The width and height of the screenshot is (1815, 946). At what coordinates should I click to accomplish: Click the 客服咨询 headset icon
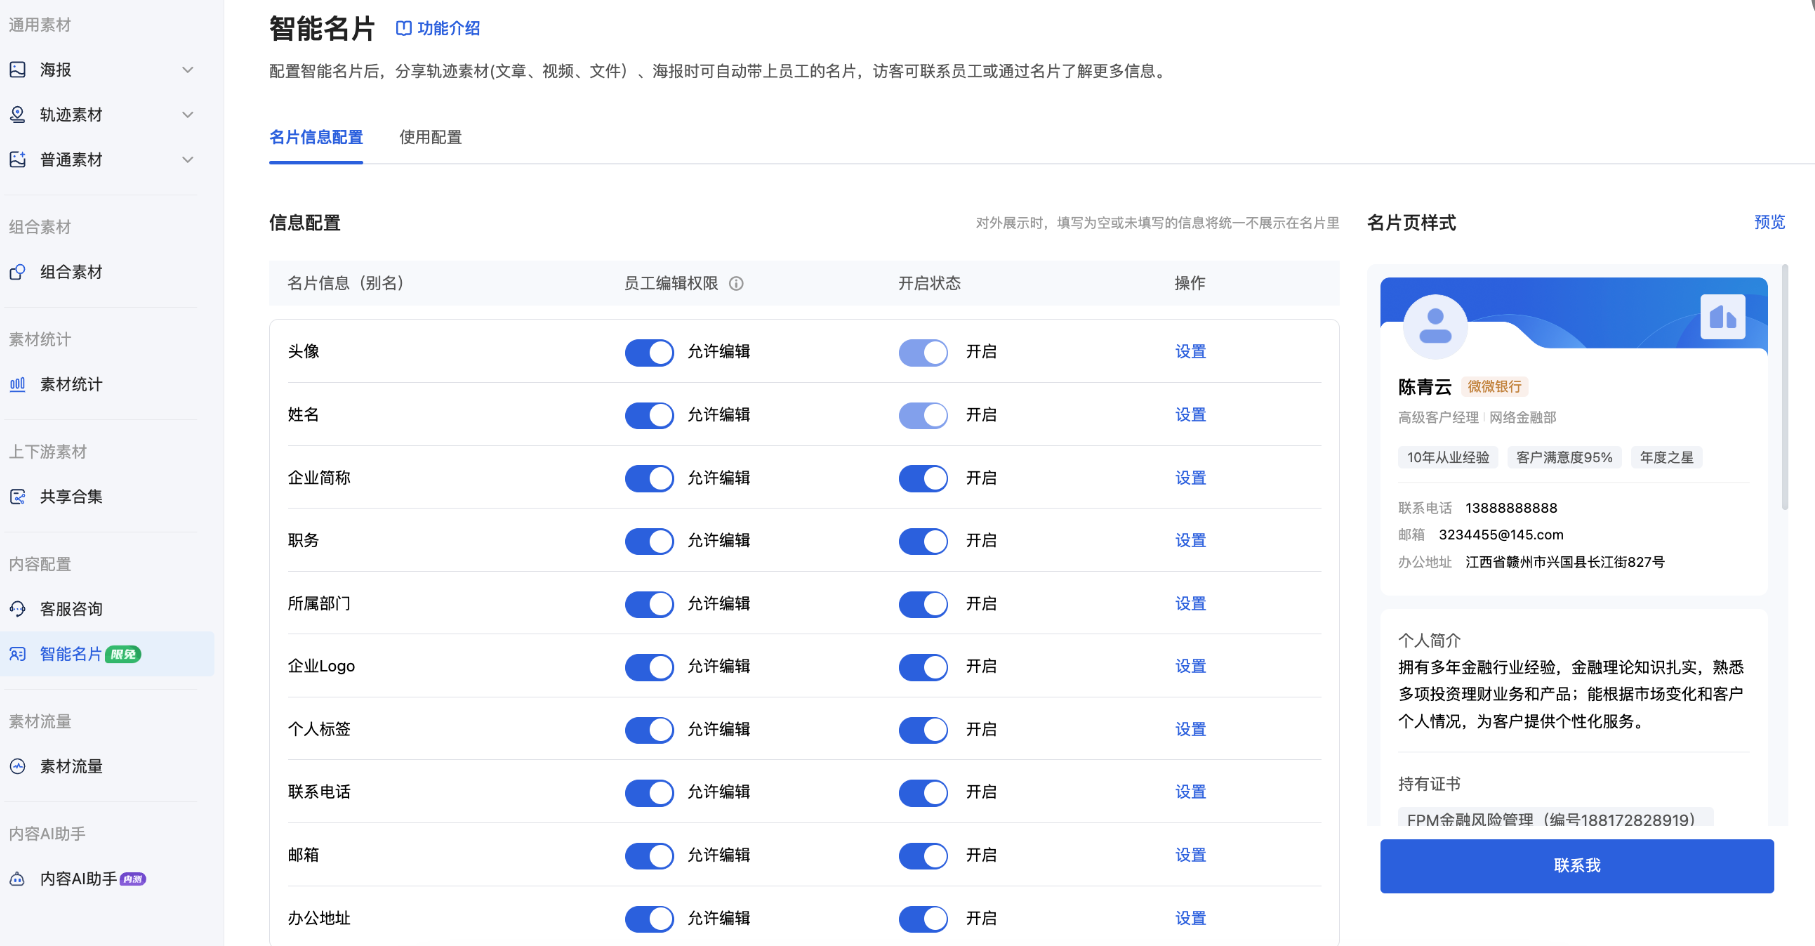pyautogui.click(x=18, y=609)
